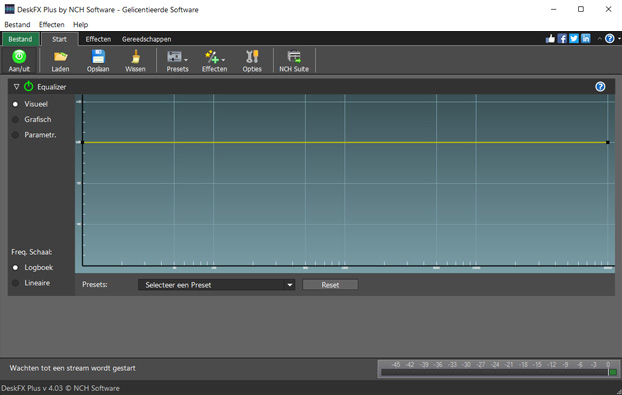The image size is (622, 395).
Task: Share via the Facebook icon
Action: tap(562, 38)
